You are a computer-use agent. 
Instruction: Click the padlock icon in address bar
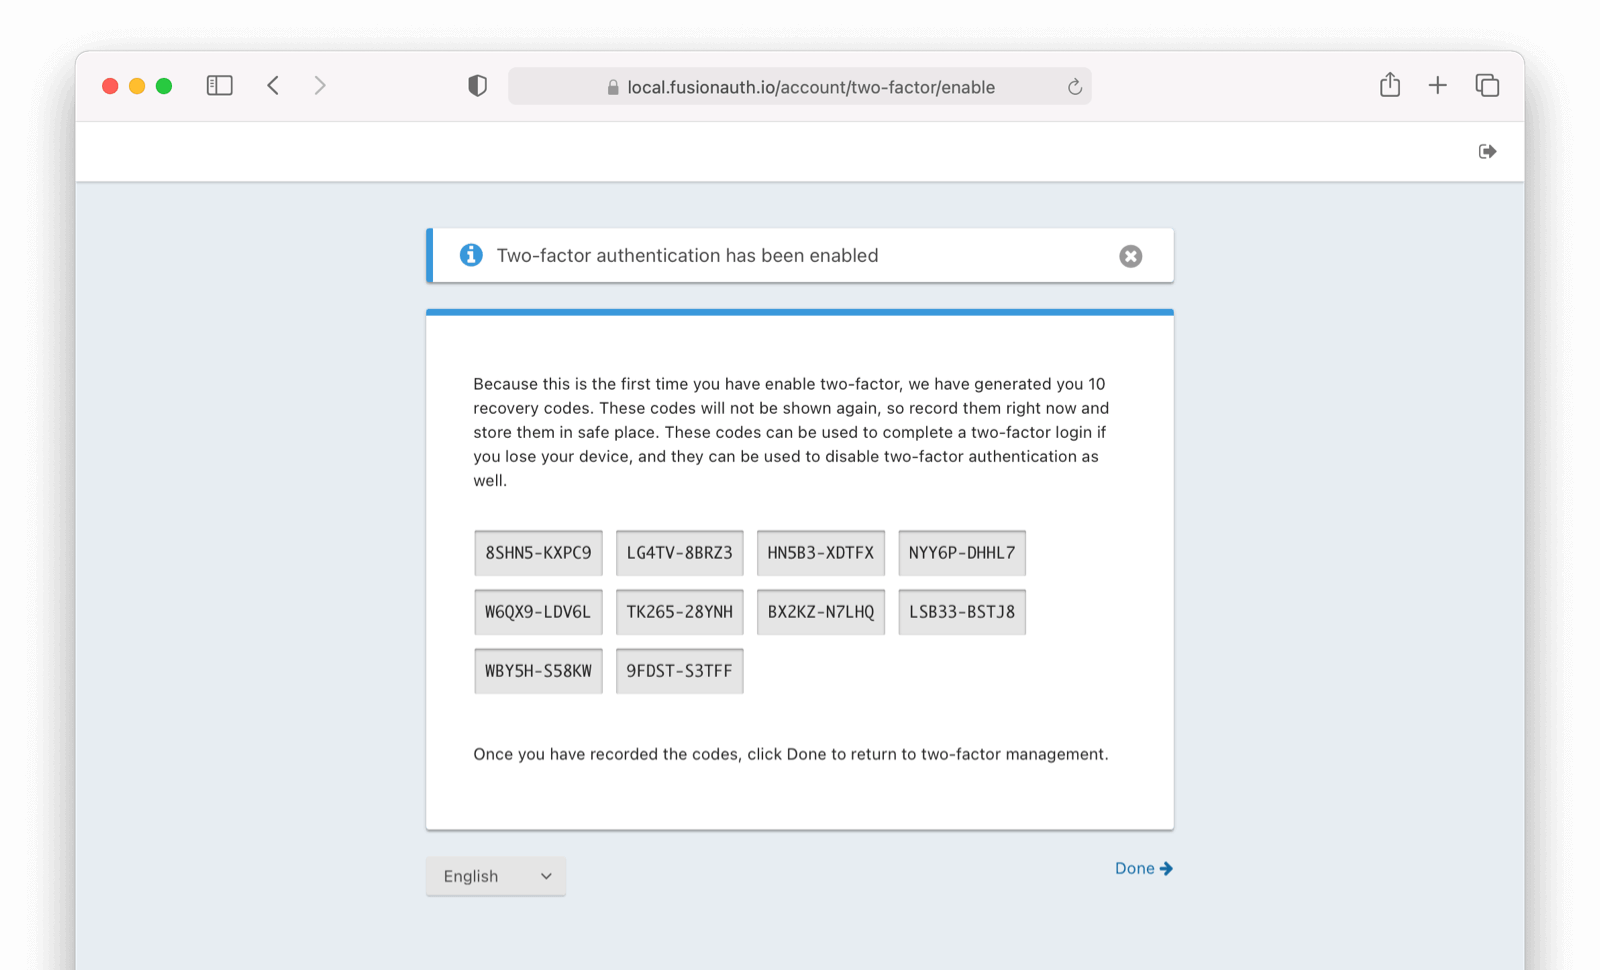(x=613, y=88)
